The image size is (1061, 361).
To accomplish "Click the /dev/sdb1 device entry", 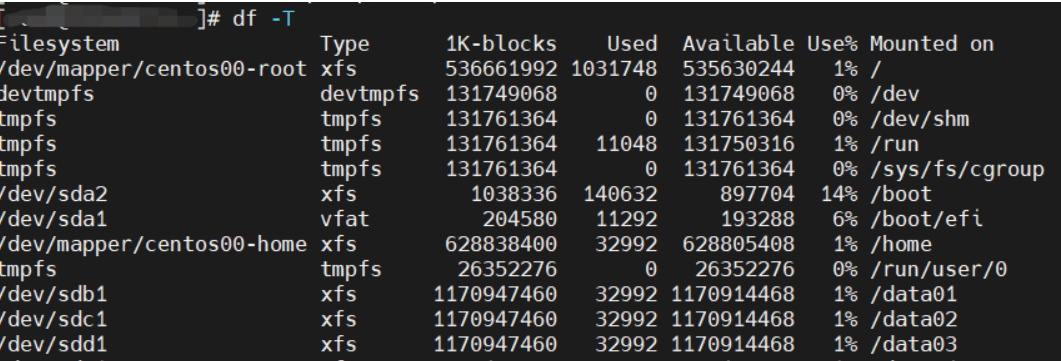I will 53,294.
